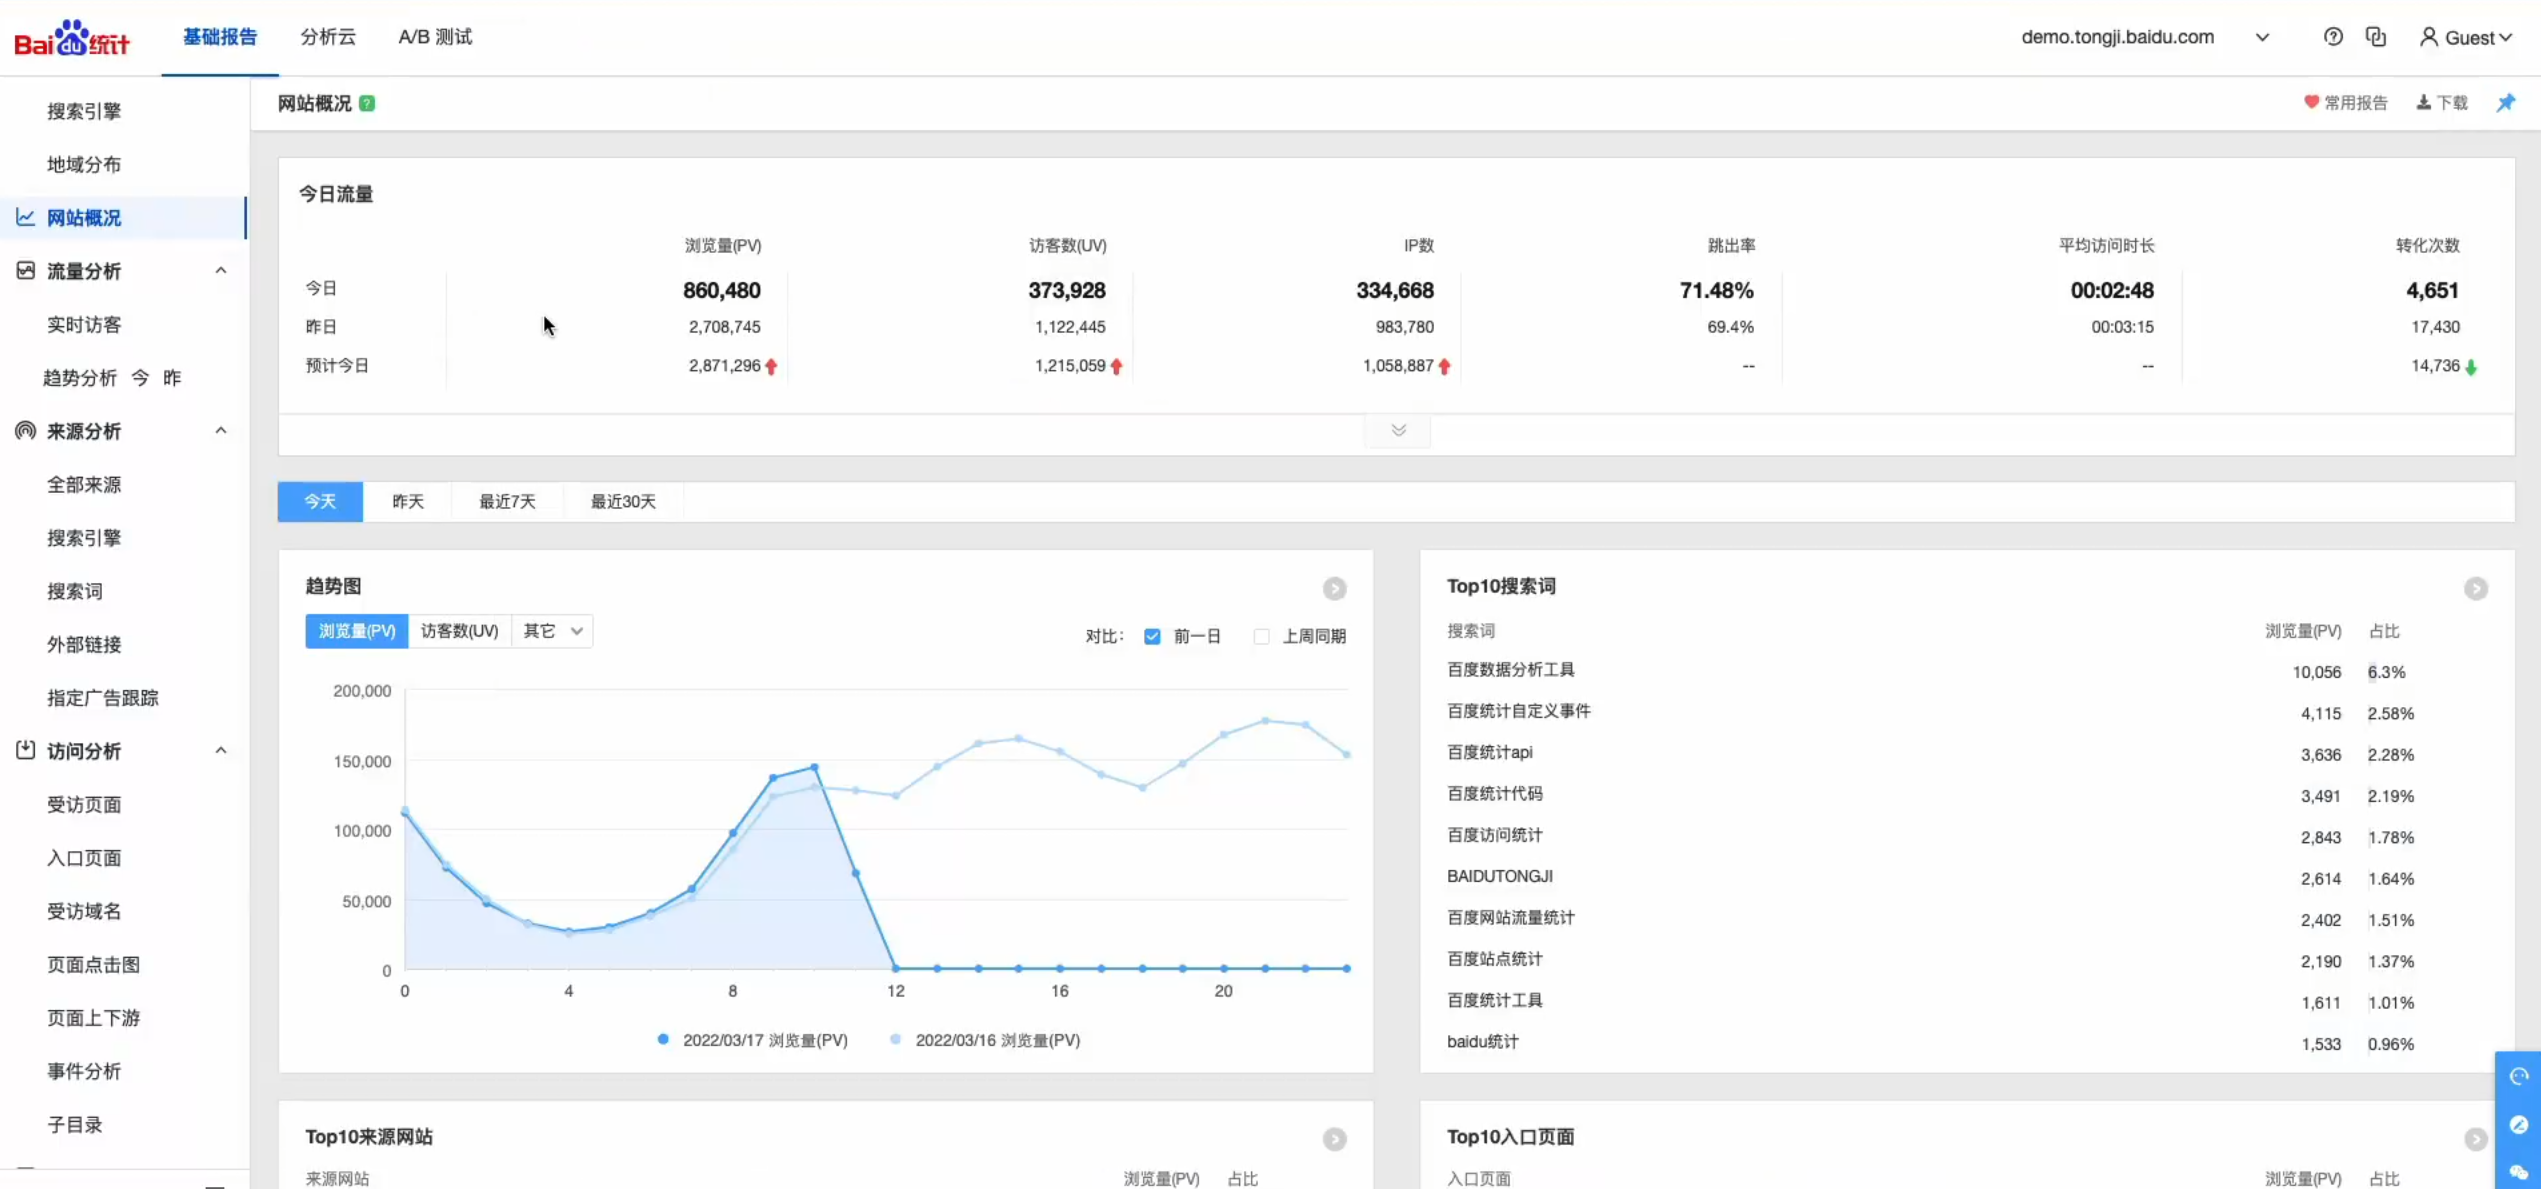
Task: Open 事件分析 in the sidebar
Action: [x=84, y=1071]
